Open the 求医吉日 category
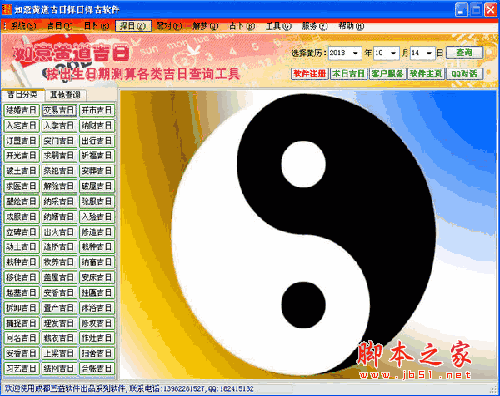Viewport: 500px width, 396px height. tap(21, 186)
